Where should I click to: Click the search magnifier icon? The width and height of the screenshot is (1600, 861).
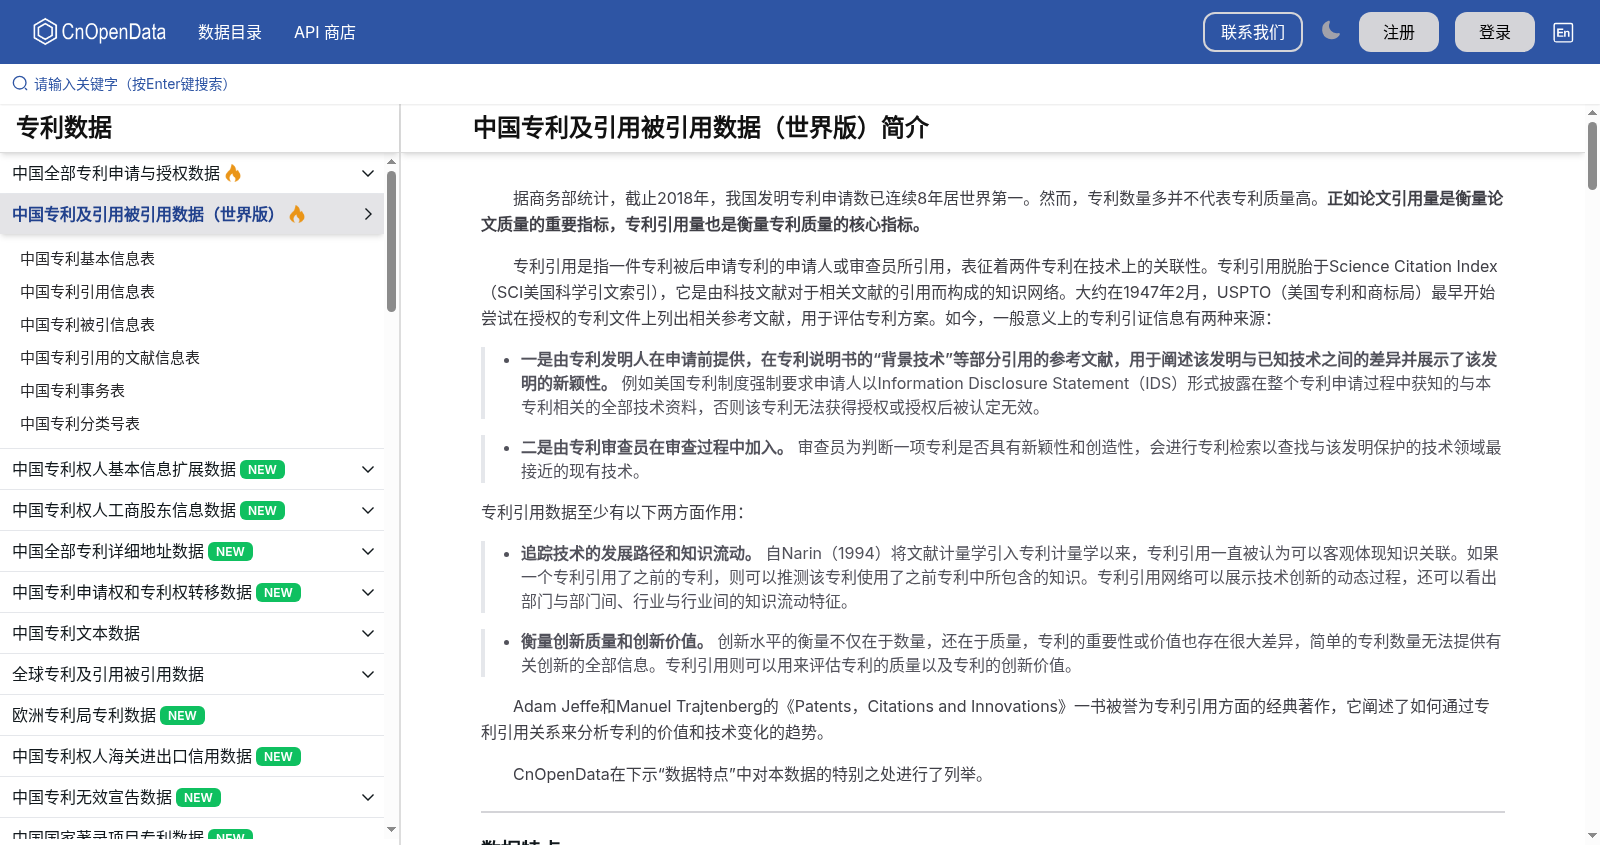tap(20, 84)
